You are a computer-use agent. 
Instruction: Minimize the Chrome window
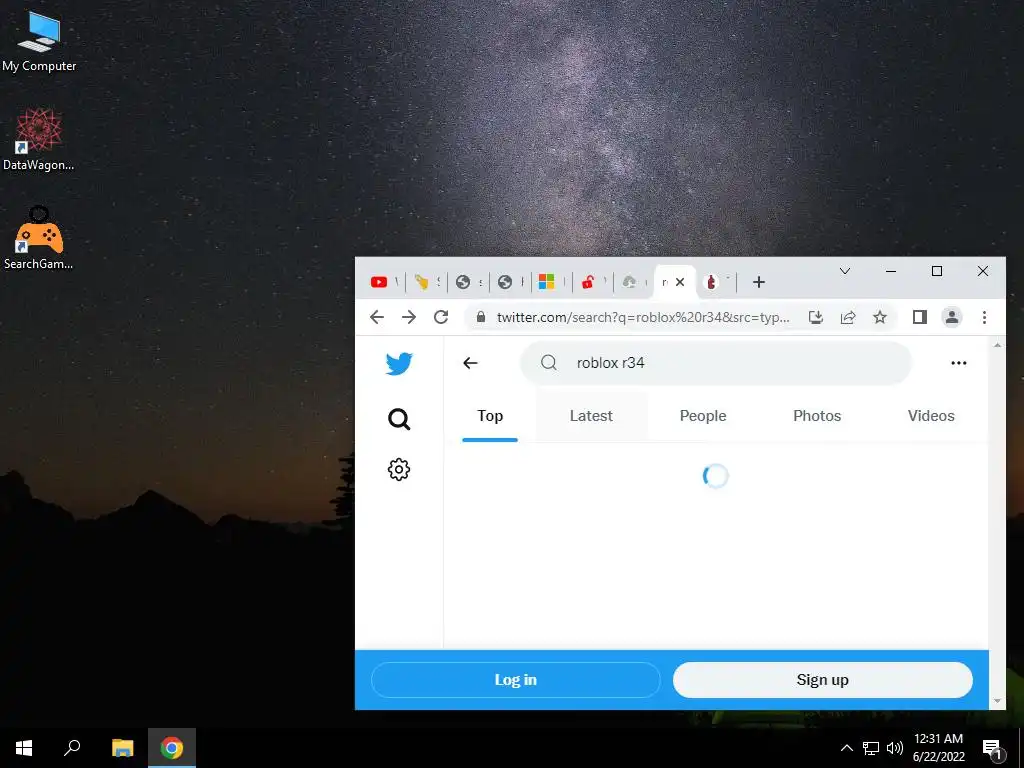click(891, 271)
